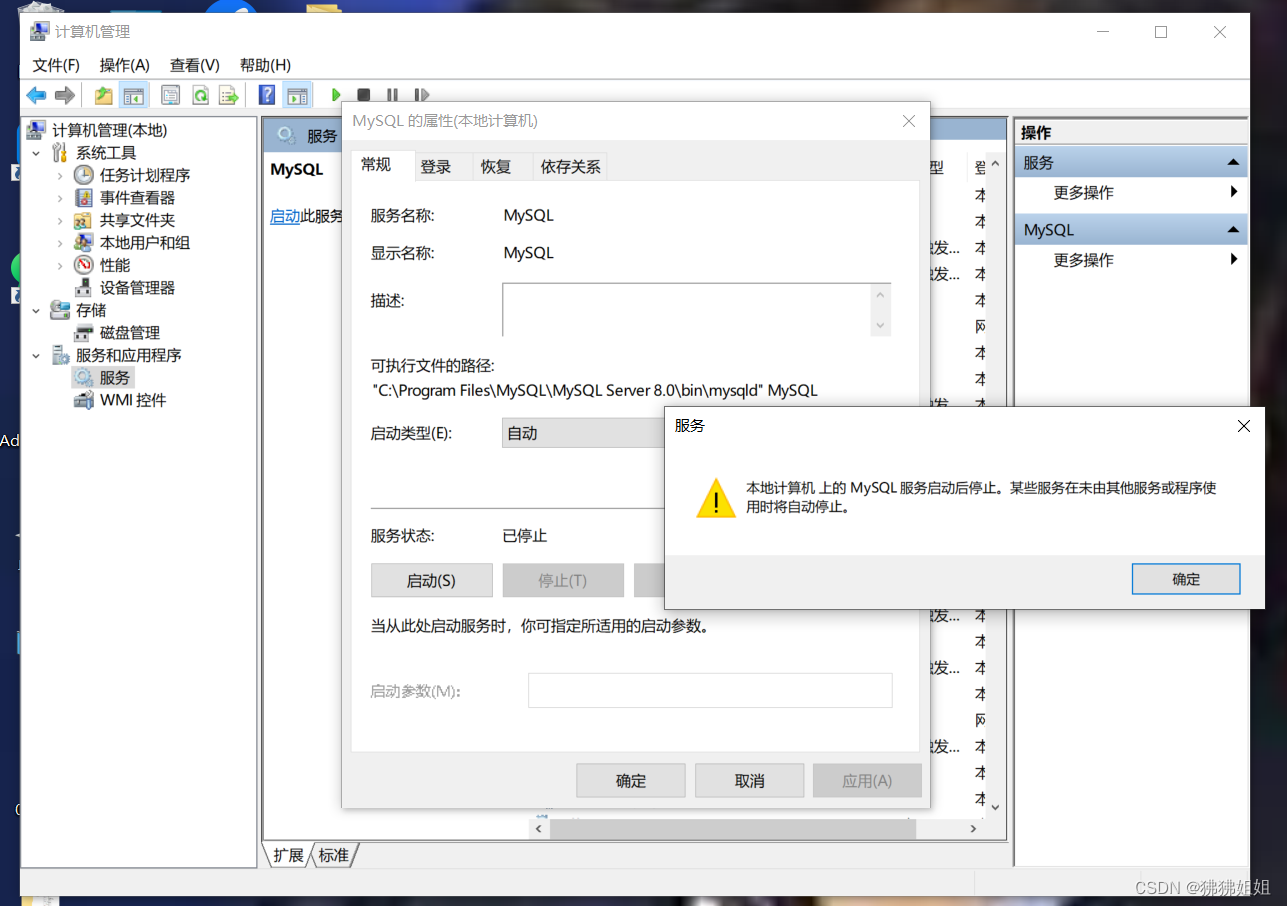This screenshot has height=906, width=1287.
Task: Select 事件查看器 in the tree
Action: pos(137,198)
